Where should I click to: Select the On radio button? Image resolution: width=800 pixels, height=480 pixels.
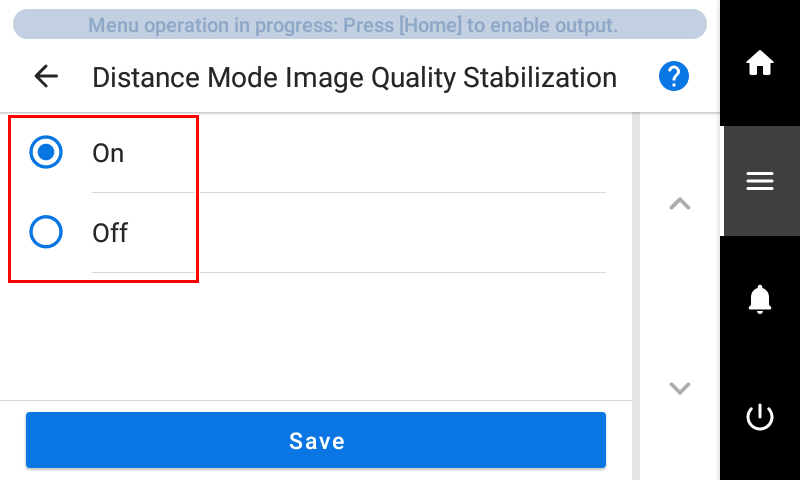pos(46,152)
